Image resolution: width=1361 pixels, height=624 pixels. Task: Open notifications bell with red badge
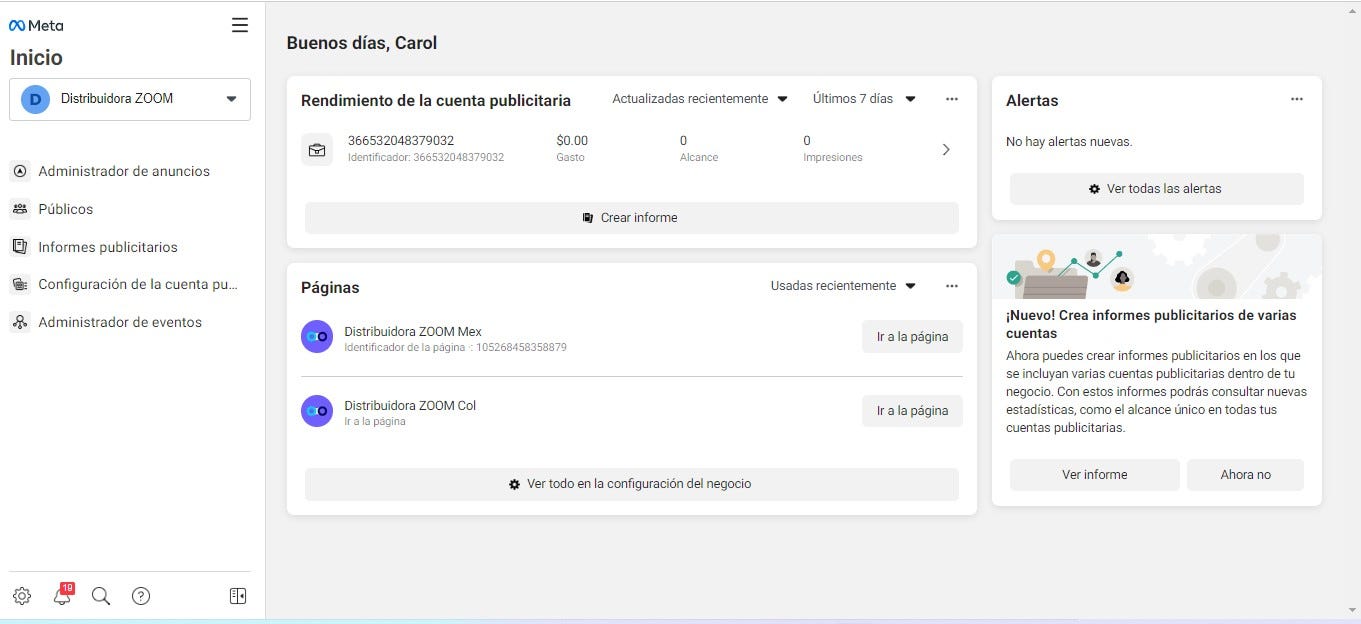63,594
